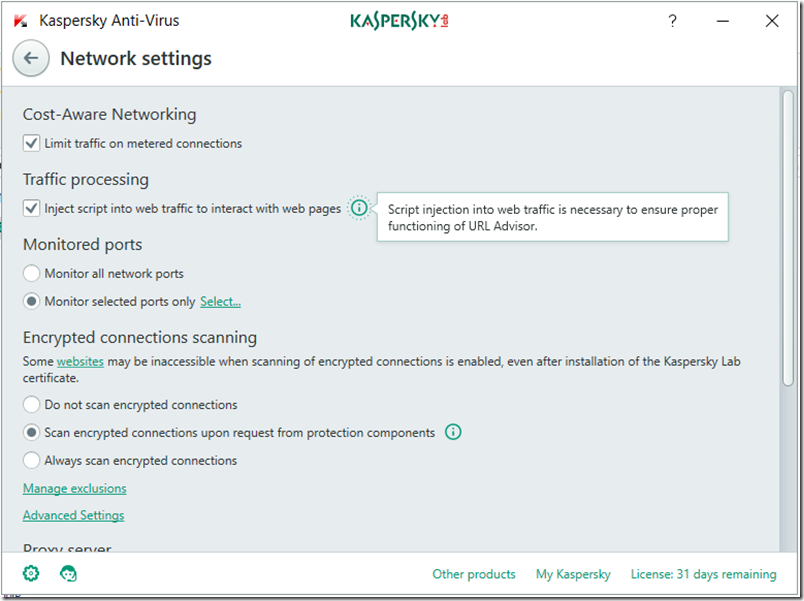Screen dimensions: 804x601
Task: Open Settings via the gear icon
Action: point(31,573)
